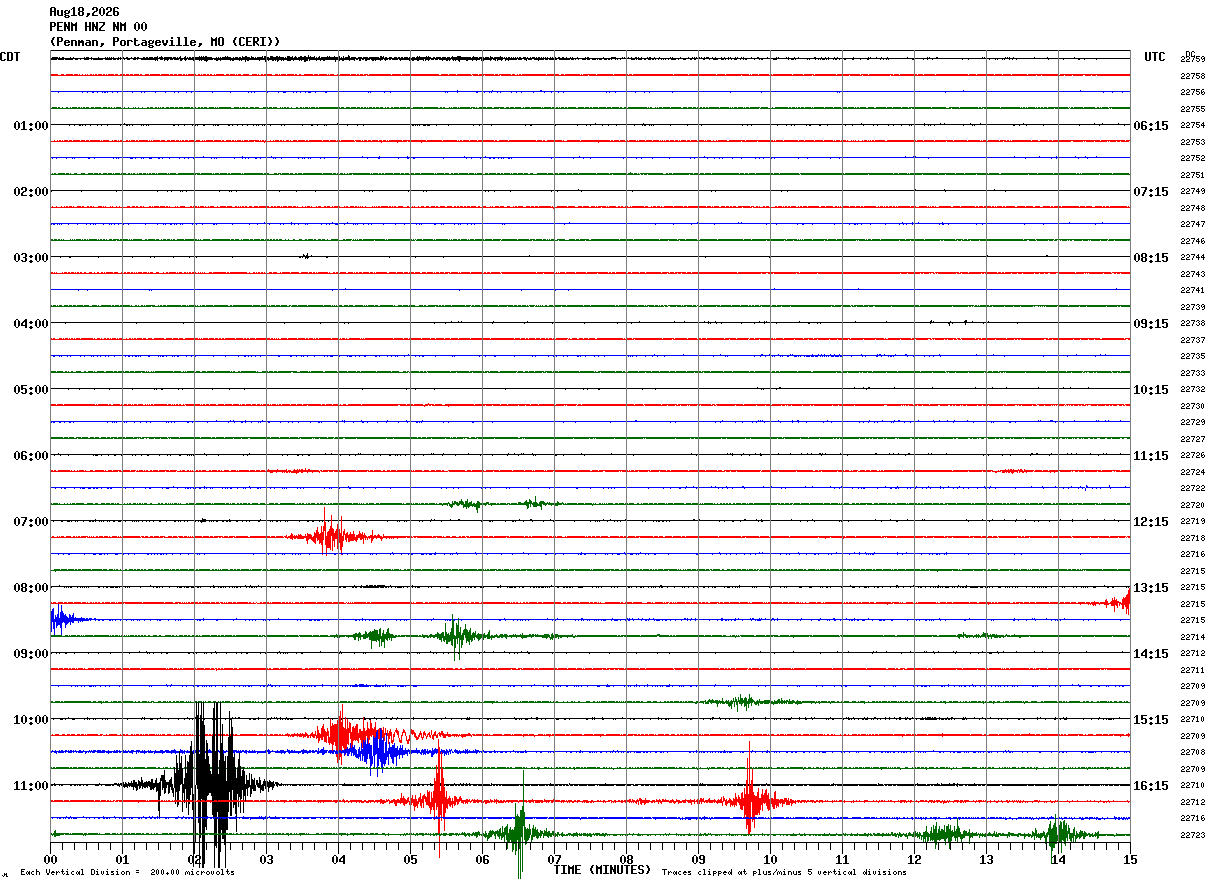Click the 01:00 CDT time label
Viewport: 1210px width, 886px height.
(x=31, y=126)
